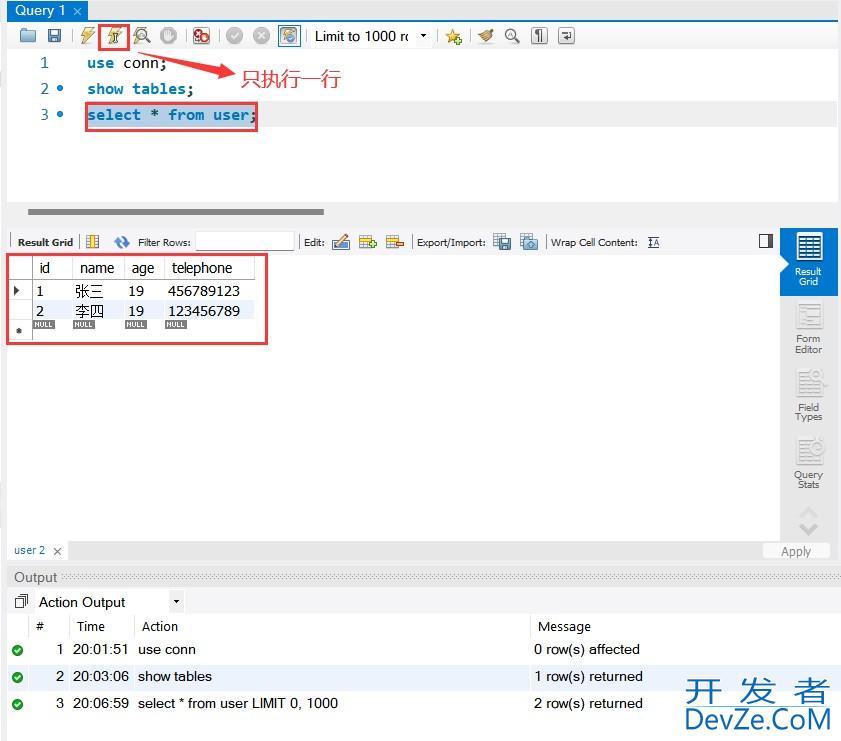841x741 pixels.
Task: Toggle continue-on-error stop icon
Action: click(201, 36)
